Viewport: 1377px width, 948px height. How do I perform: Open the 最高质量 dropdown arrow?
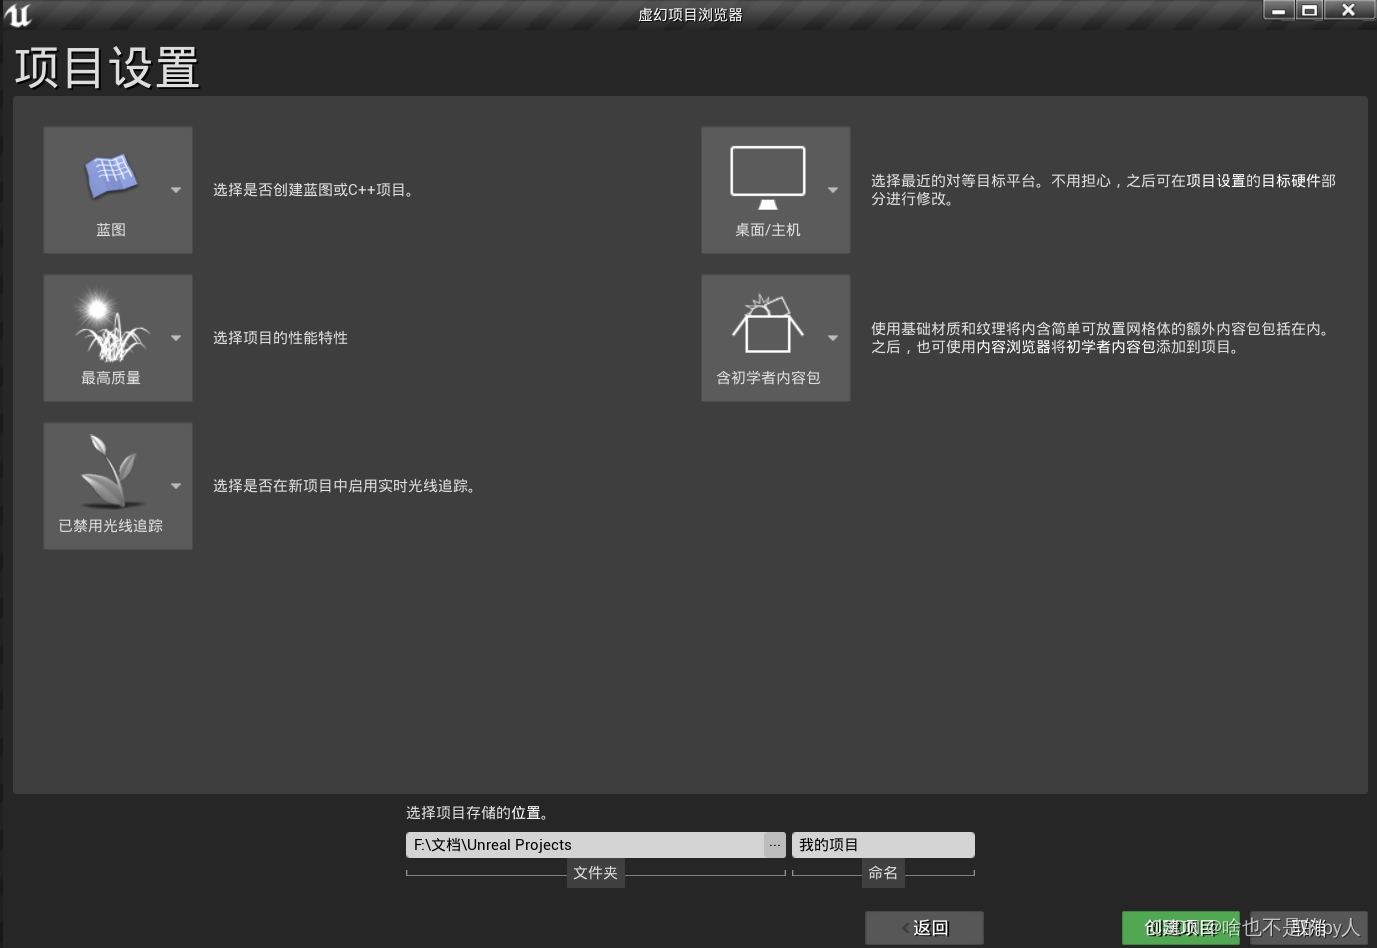click(176, 338)
